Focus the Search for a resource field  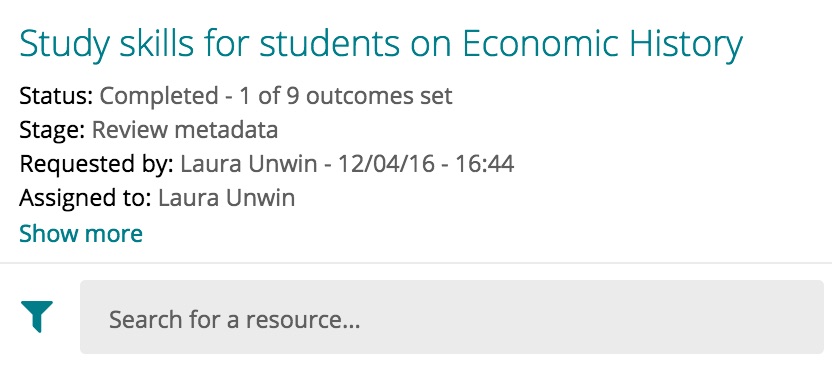pos(452,317)
